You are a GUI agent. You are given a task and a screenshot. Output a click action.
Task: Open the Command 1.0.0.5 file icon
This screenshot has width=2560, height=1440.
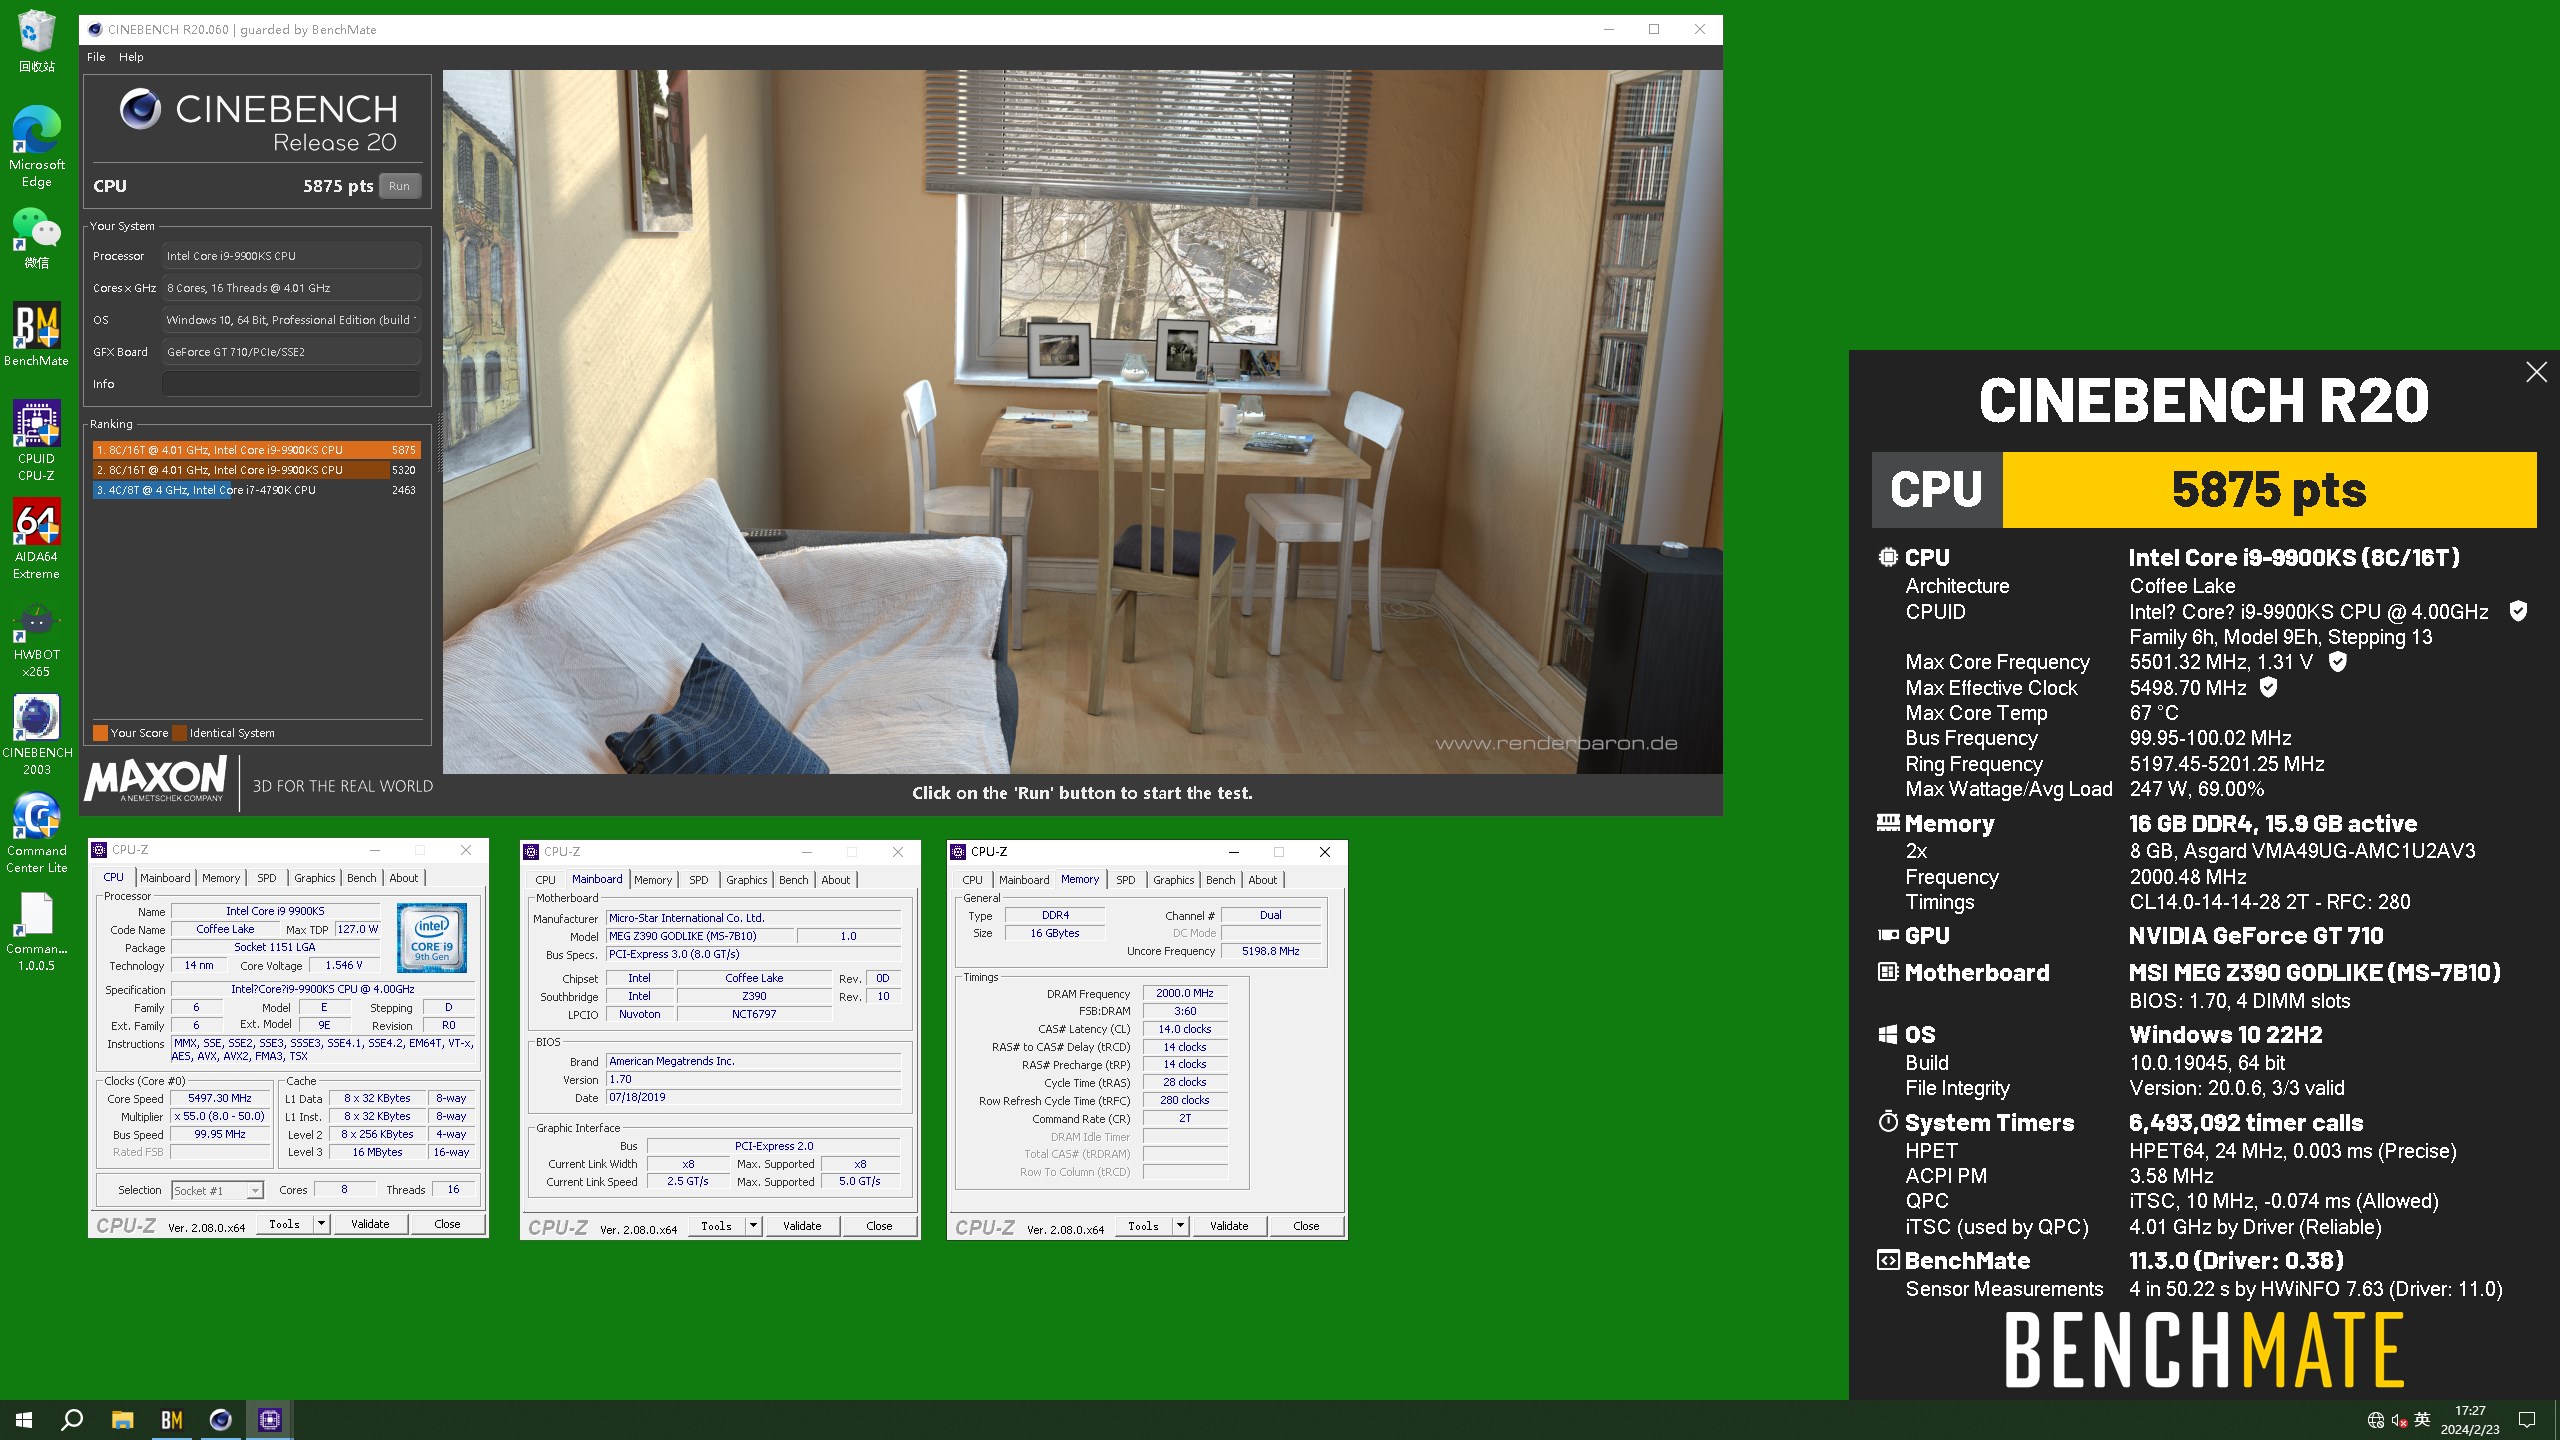click(37, 932)
